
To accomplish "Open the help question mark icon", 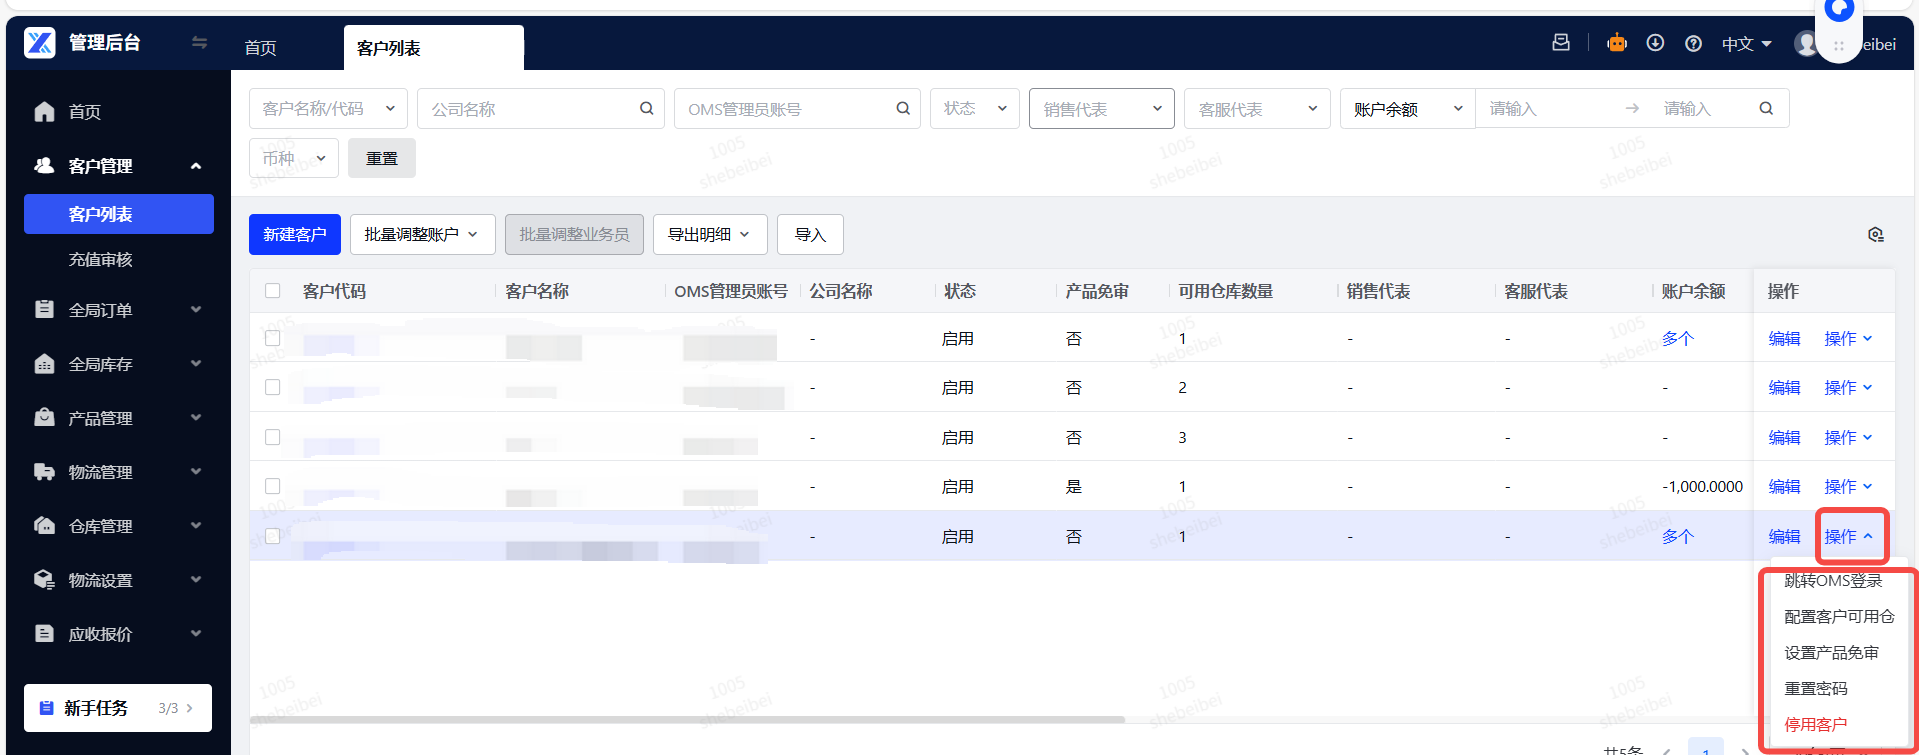I will pyautogui.click(x=1693, y=43).
